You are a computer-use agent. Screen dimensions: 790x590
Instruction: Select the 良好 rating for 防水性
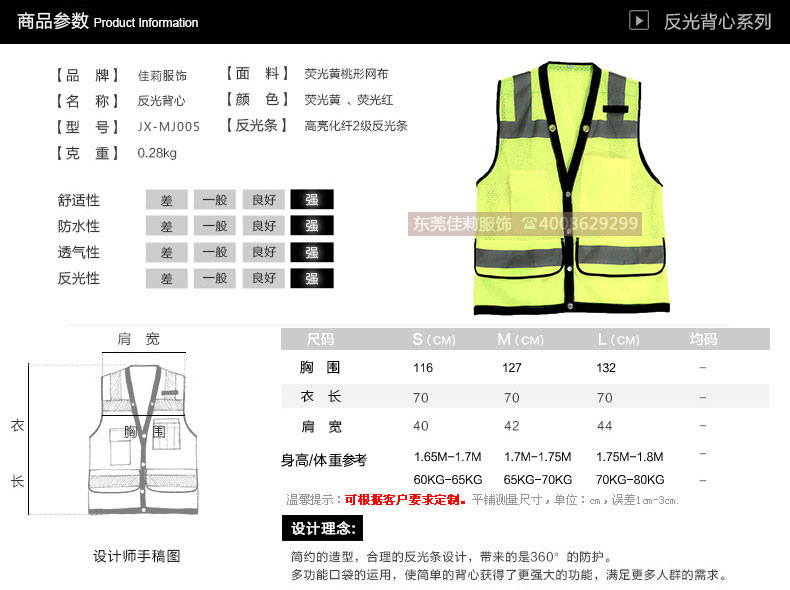click(264, 226)
